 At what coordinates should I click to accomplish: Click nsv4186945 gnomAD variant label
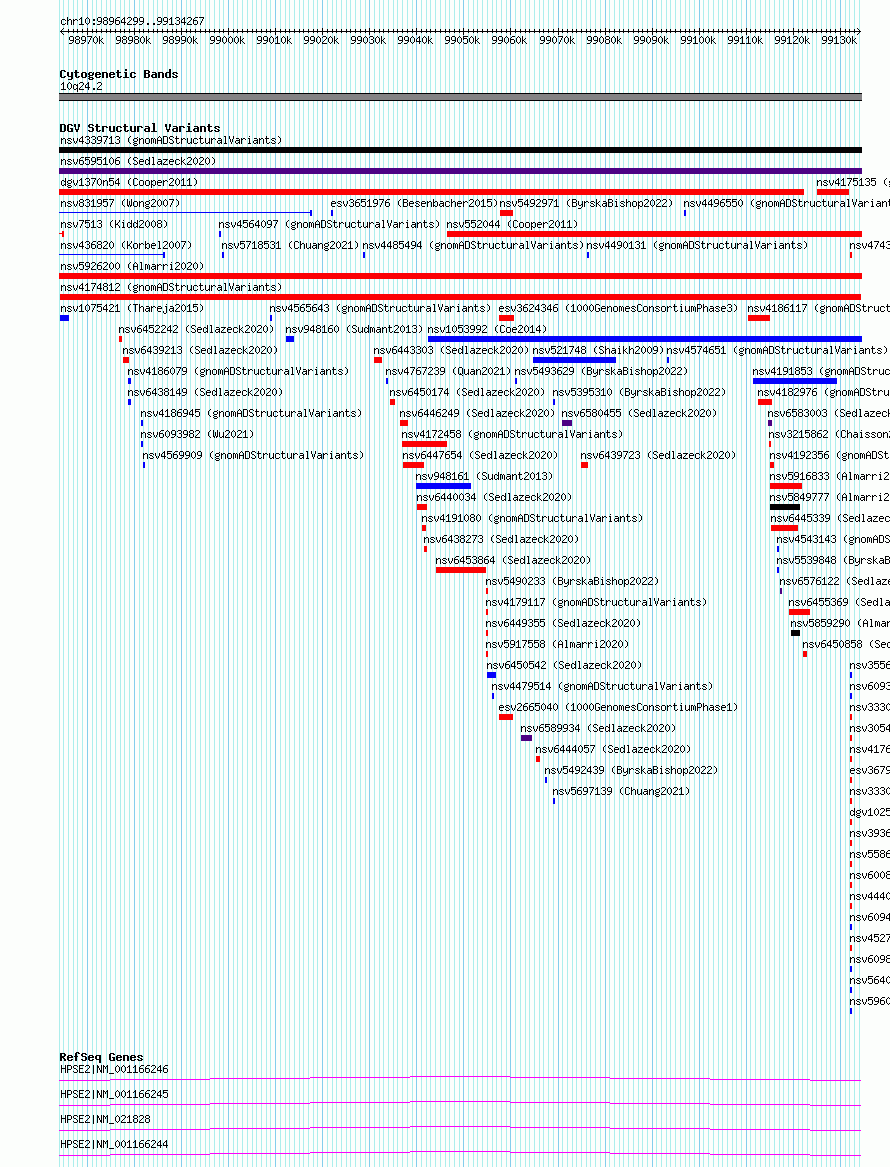click(x=252, y=412)
